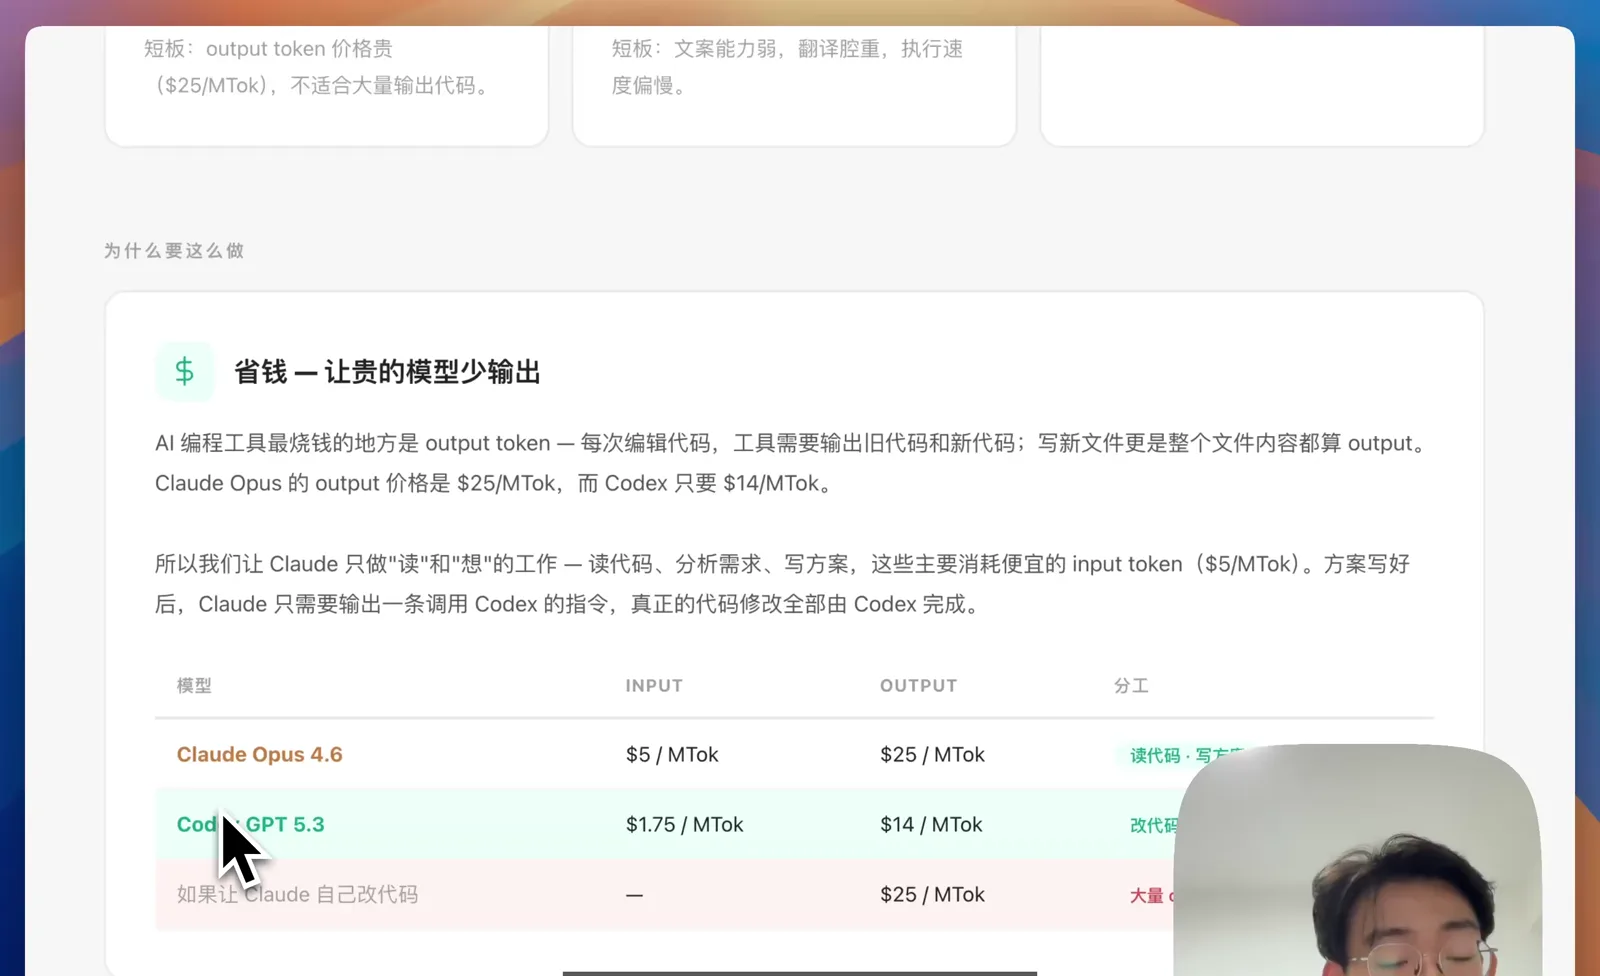Click the $1.75 / MTok input price
This screenshot has width=1600, height=976.
tap(685, 825)
